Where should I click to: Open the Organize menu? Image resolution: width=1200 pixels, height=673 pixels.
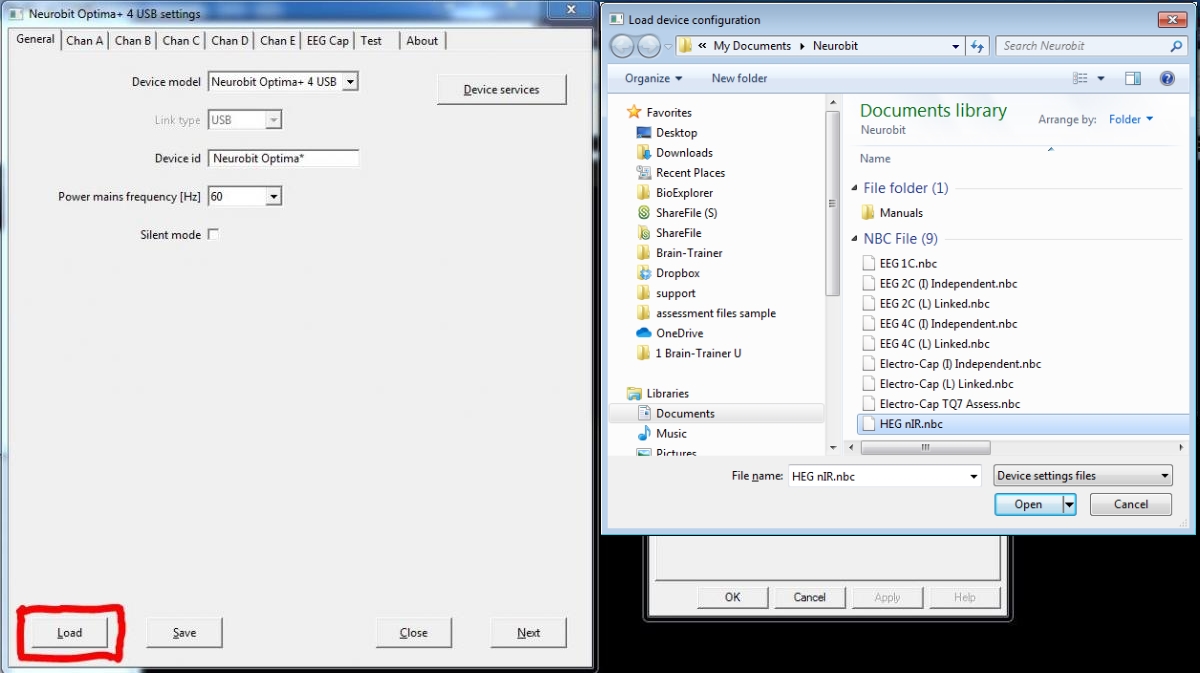(x=653, y=78)
